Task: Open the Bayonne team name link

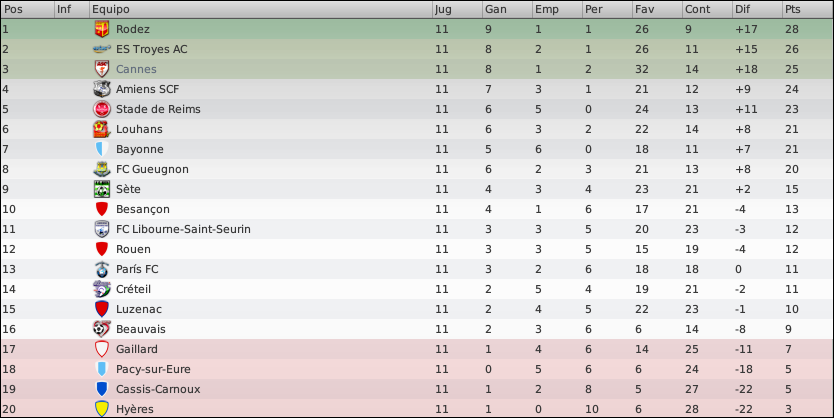Action: click(x=140, y=149)
